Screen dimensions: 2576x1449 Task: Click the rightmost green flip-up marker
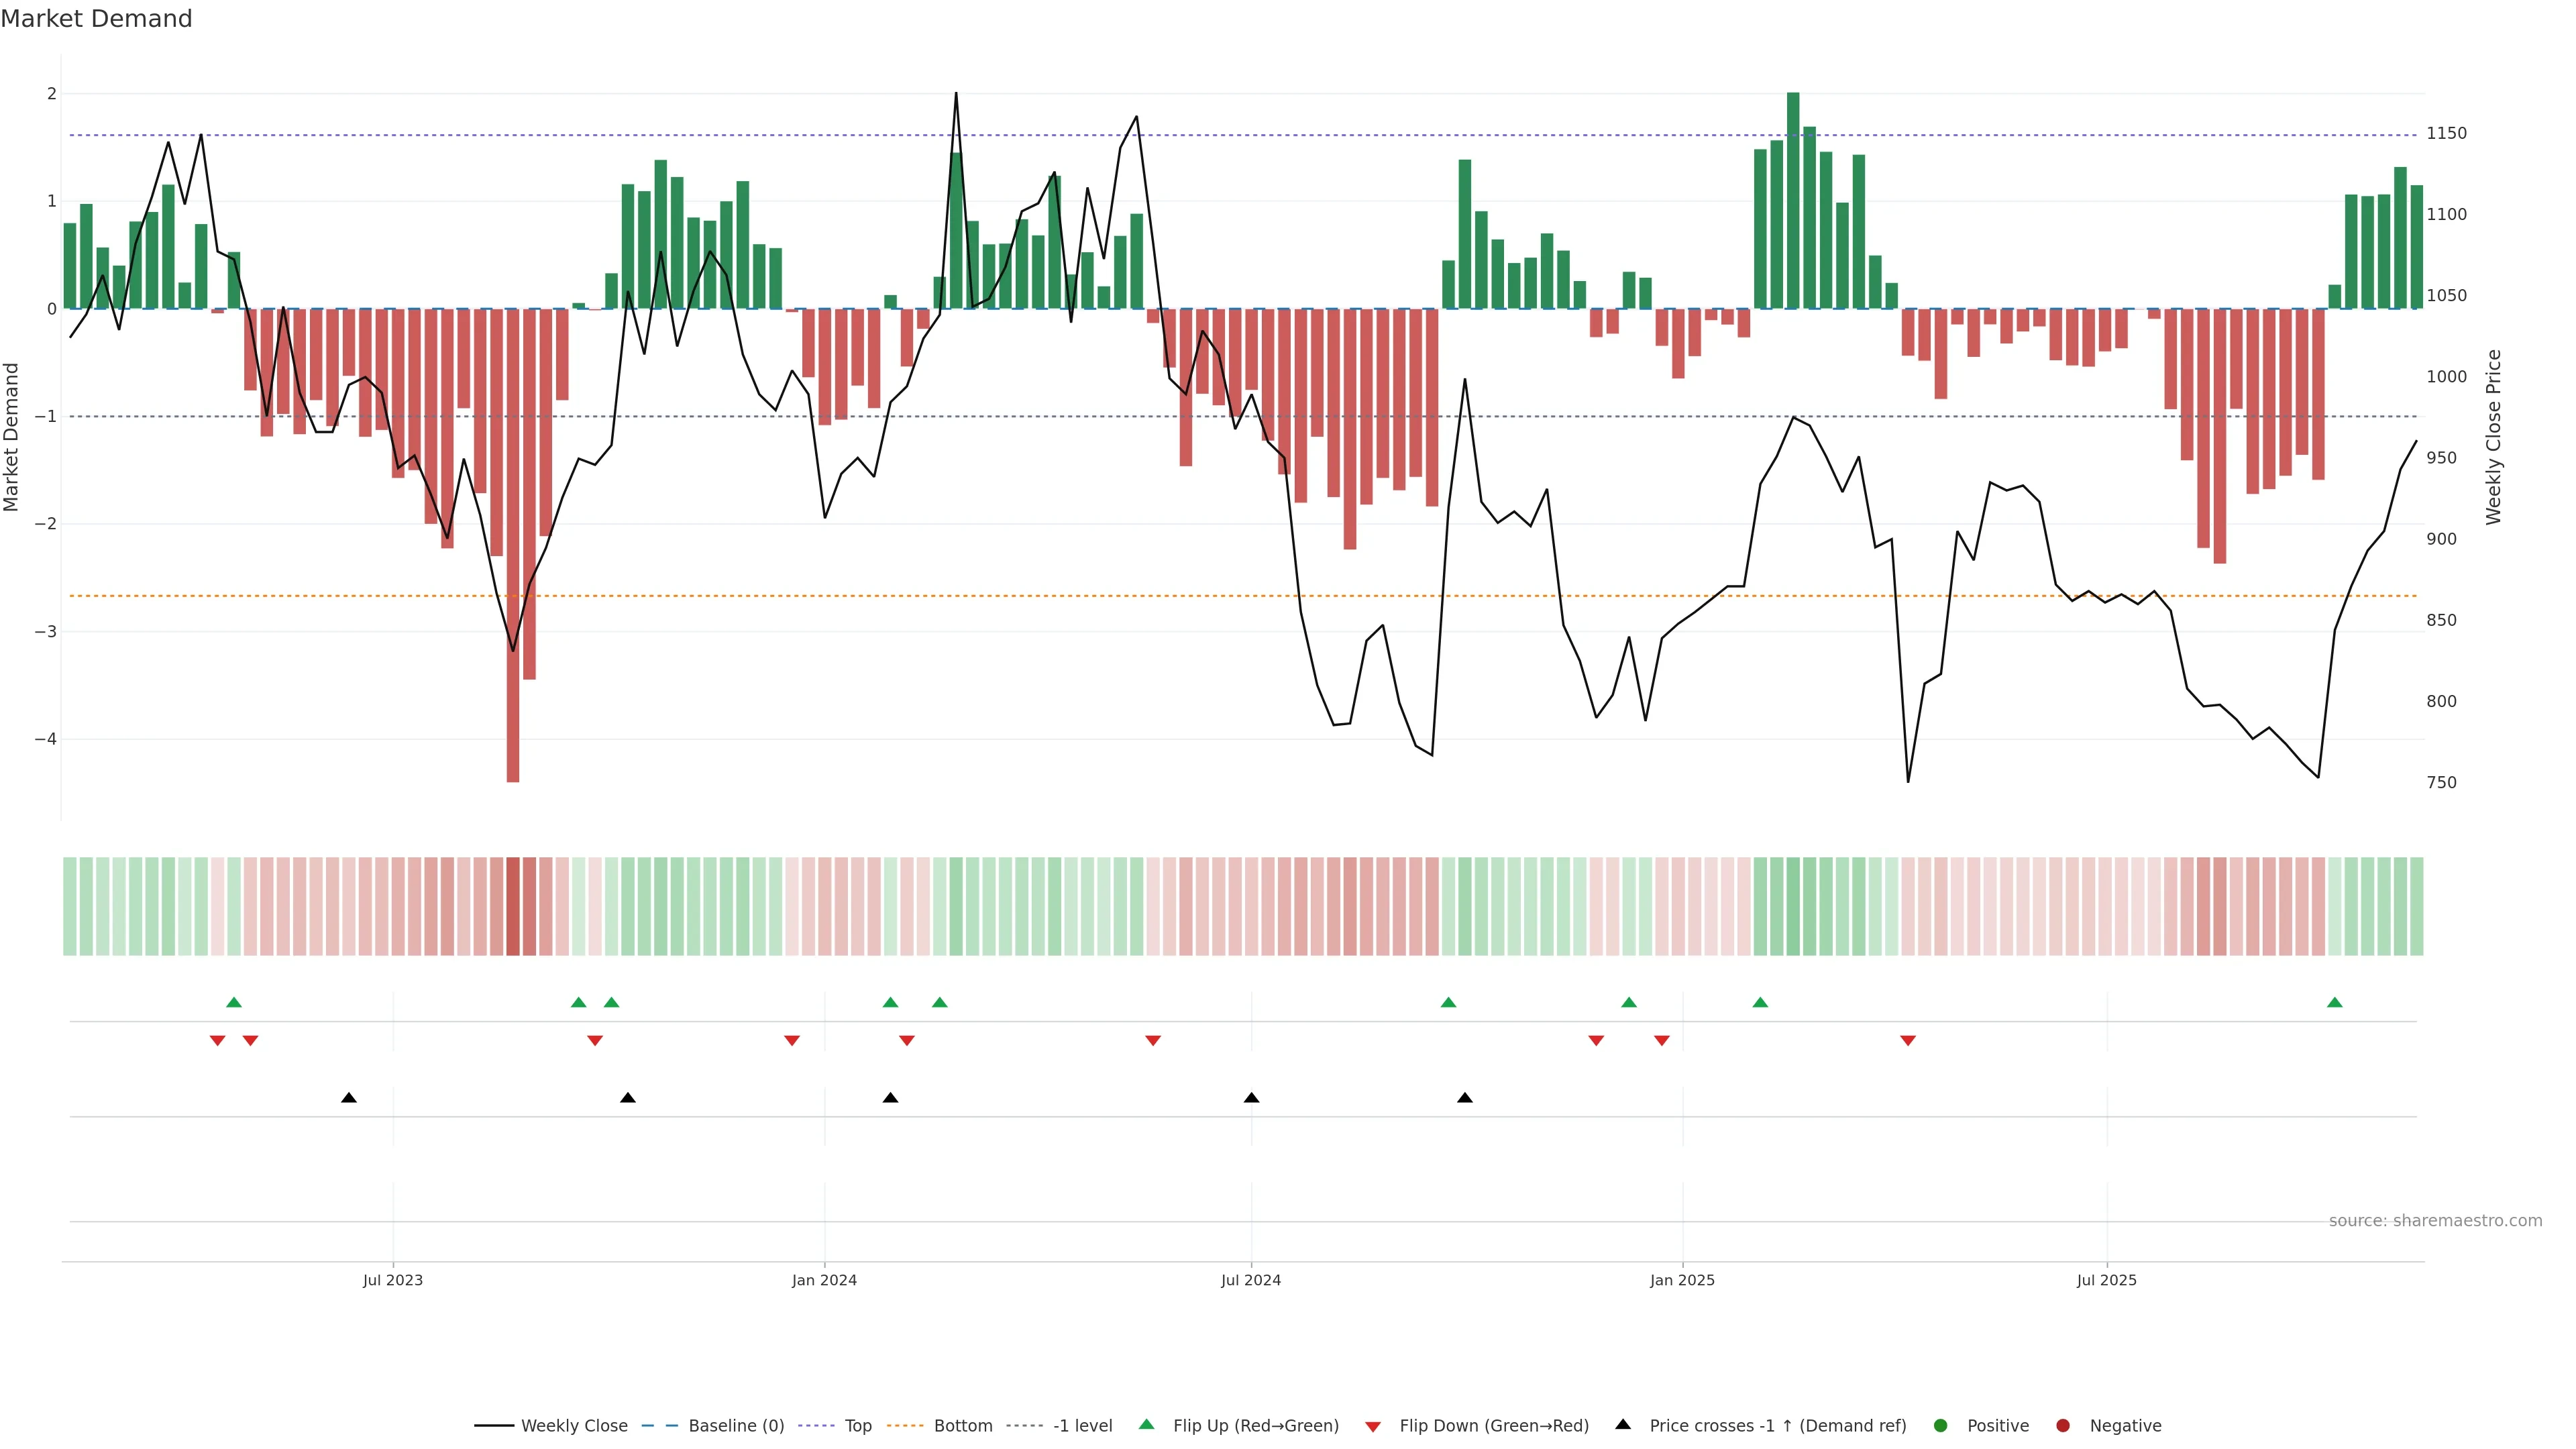coord(2335,1003)
